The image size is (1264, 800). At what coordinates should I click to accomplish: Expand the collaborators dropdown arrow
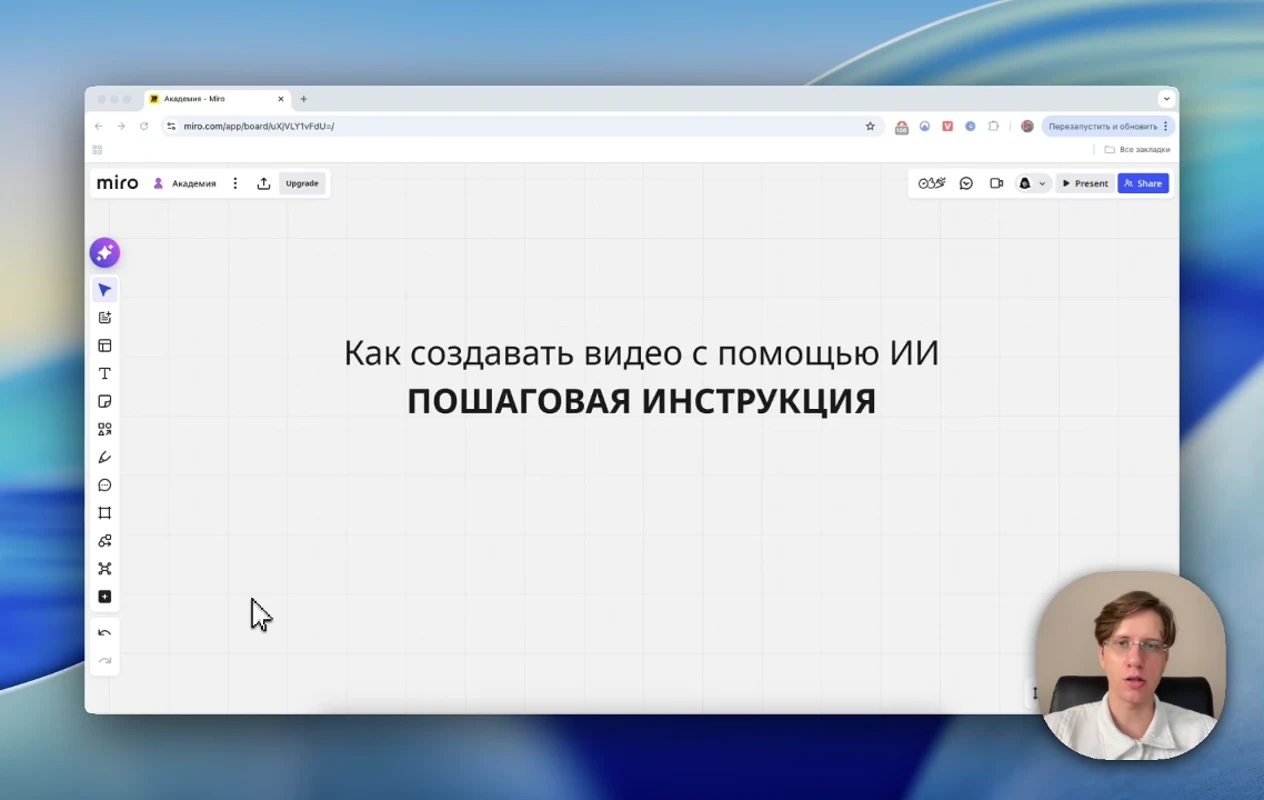pyautogui.click(x=1042, y=184)
